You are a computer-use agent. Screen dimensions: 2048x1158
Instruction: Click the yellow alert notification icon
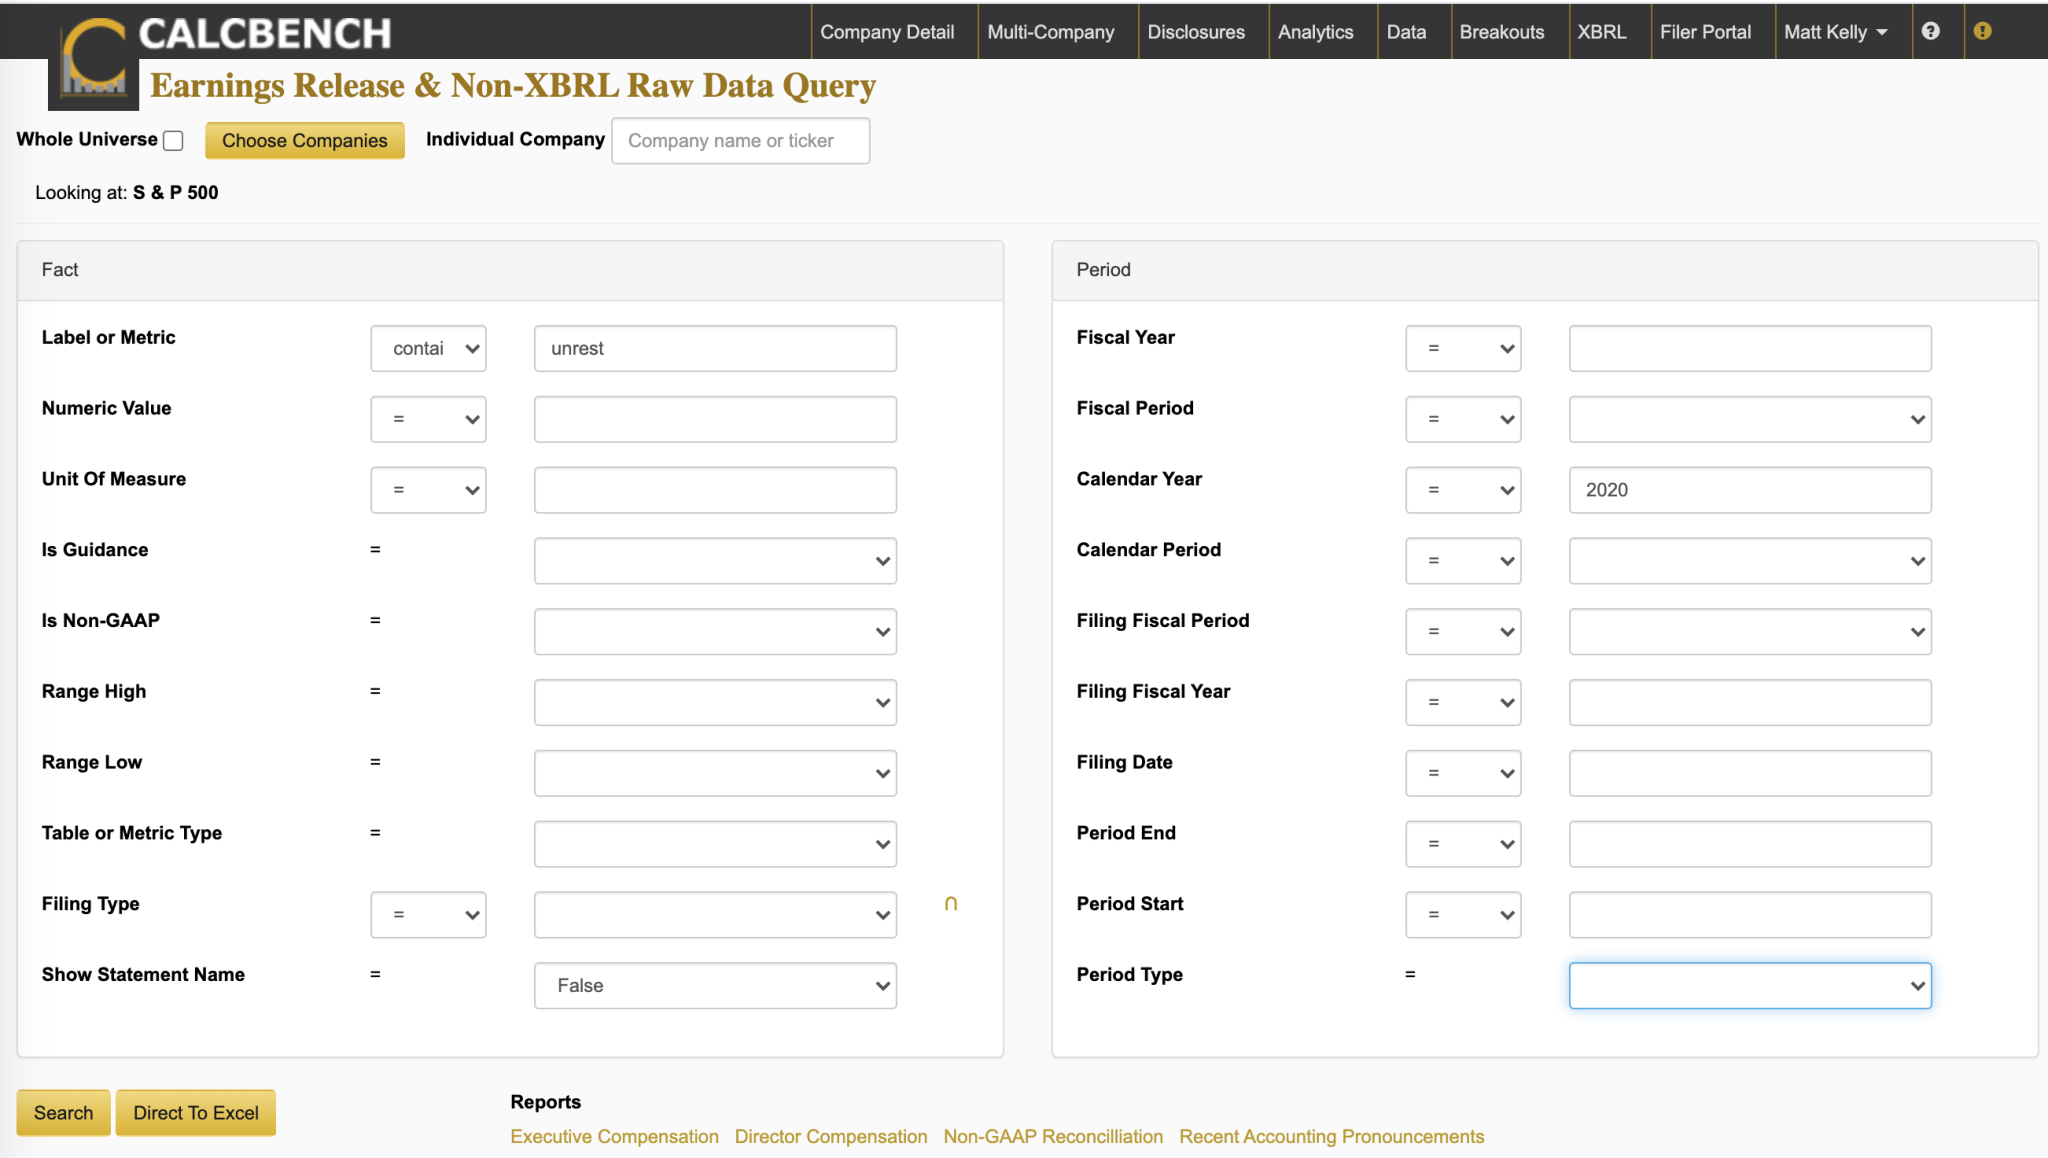tap(1982, 31)
